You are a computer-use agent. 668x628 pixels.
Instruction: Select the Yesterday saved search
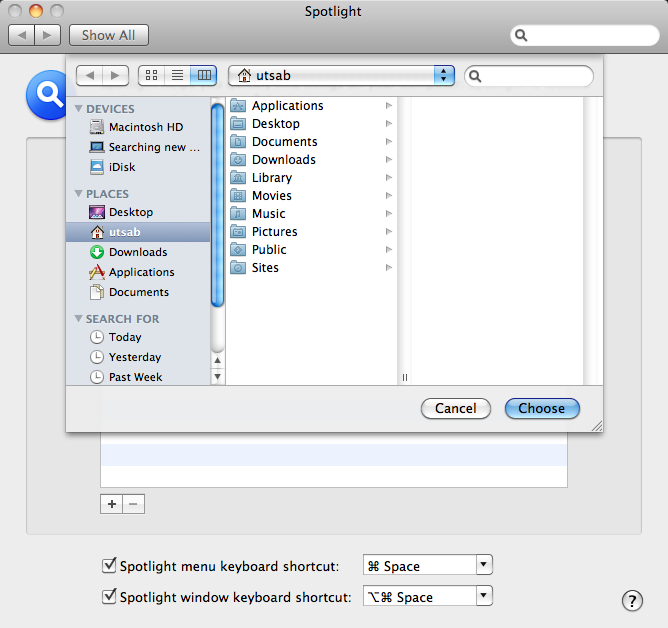coord(138,357)
